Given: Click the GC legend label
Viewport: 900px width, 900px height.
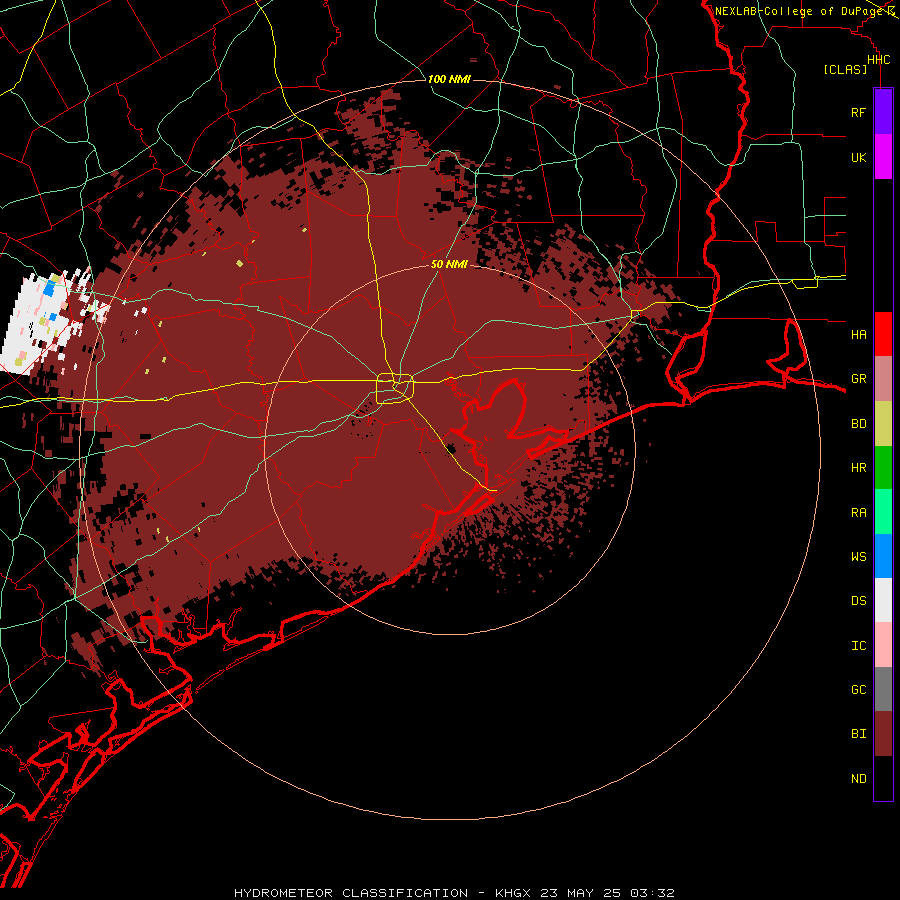Looking at the screenshot, I should [x=858, y=690].
